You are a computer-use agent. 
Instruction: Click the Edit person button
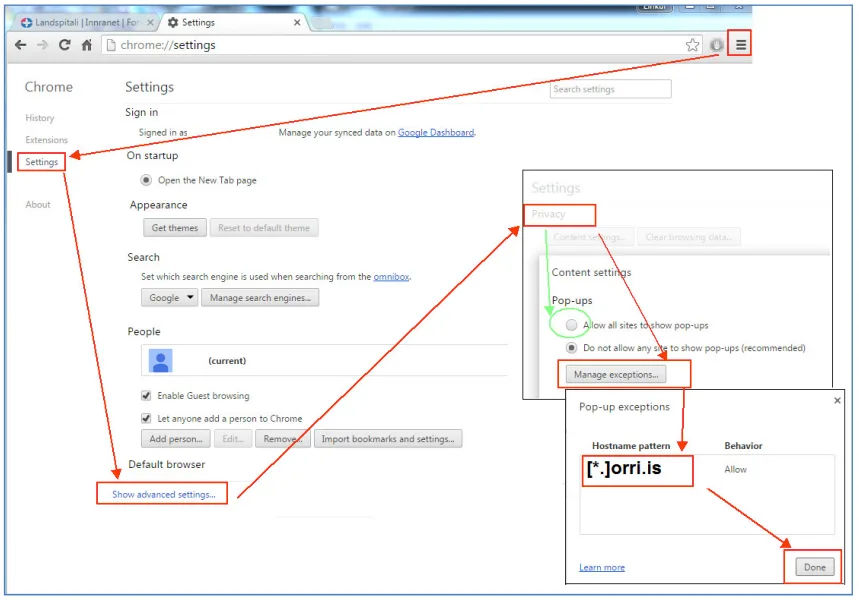tap(233, 439)
